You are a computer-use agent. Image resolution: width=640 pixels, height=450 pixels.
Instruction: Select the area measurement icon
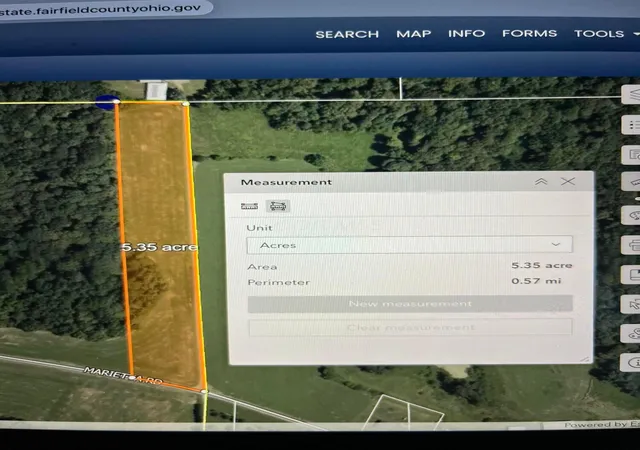(278, 206)
